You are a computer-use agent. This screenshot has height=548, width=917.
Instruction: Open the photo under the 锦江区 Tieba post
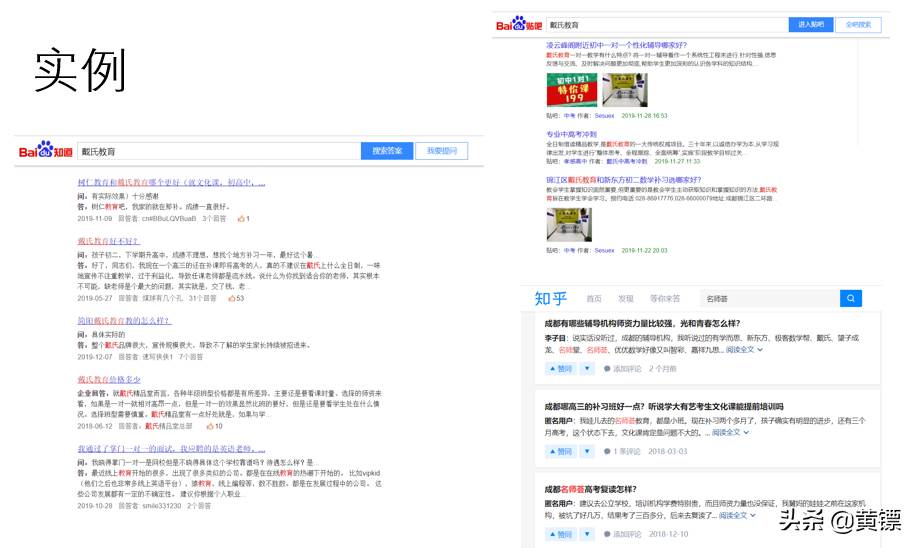pos(569,225)
